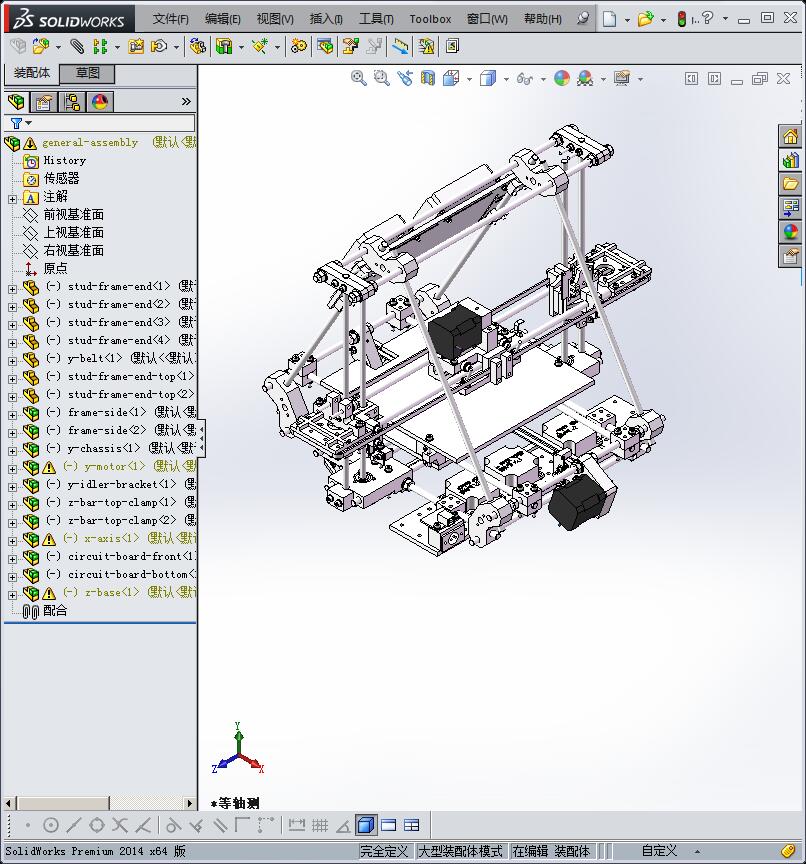Screen dimensions: 806x864
Task: Open File Explorer task pane icon
Action: [791, 184]
